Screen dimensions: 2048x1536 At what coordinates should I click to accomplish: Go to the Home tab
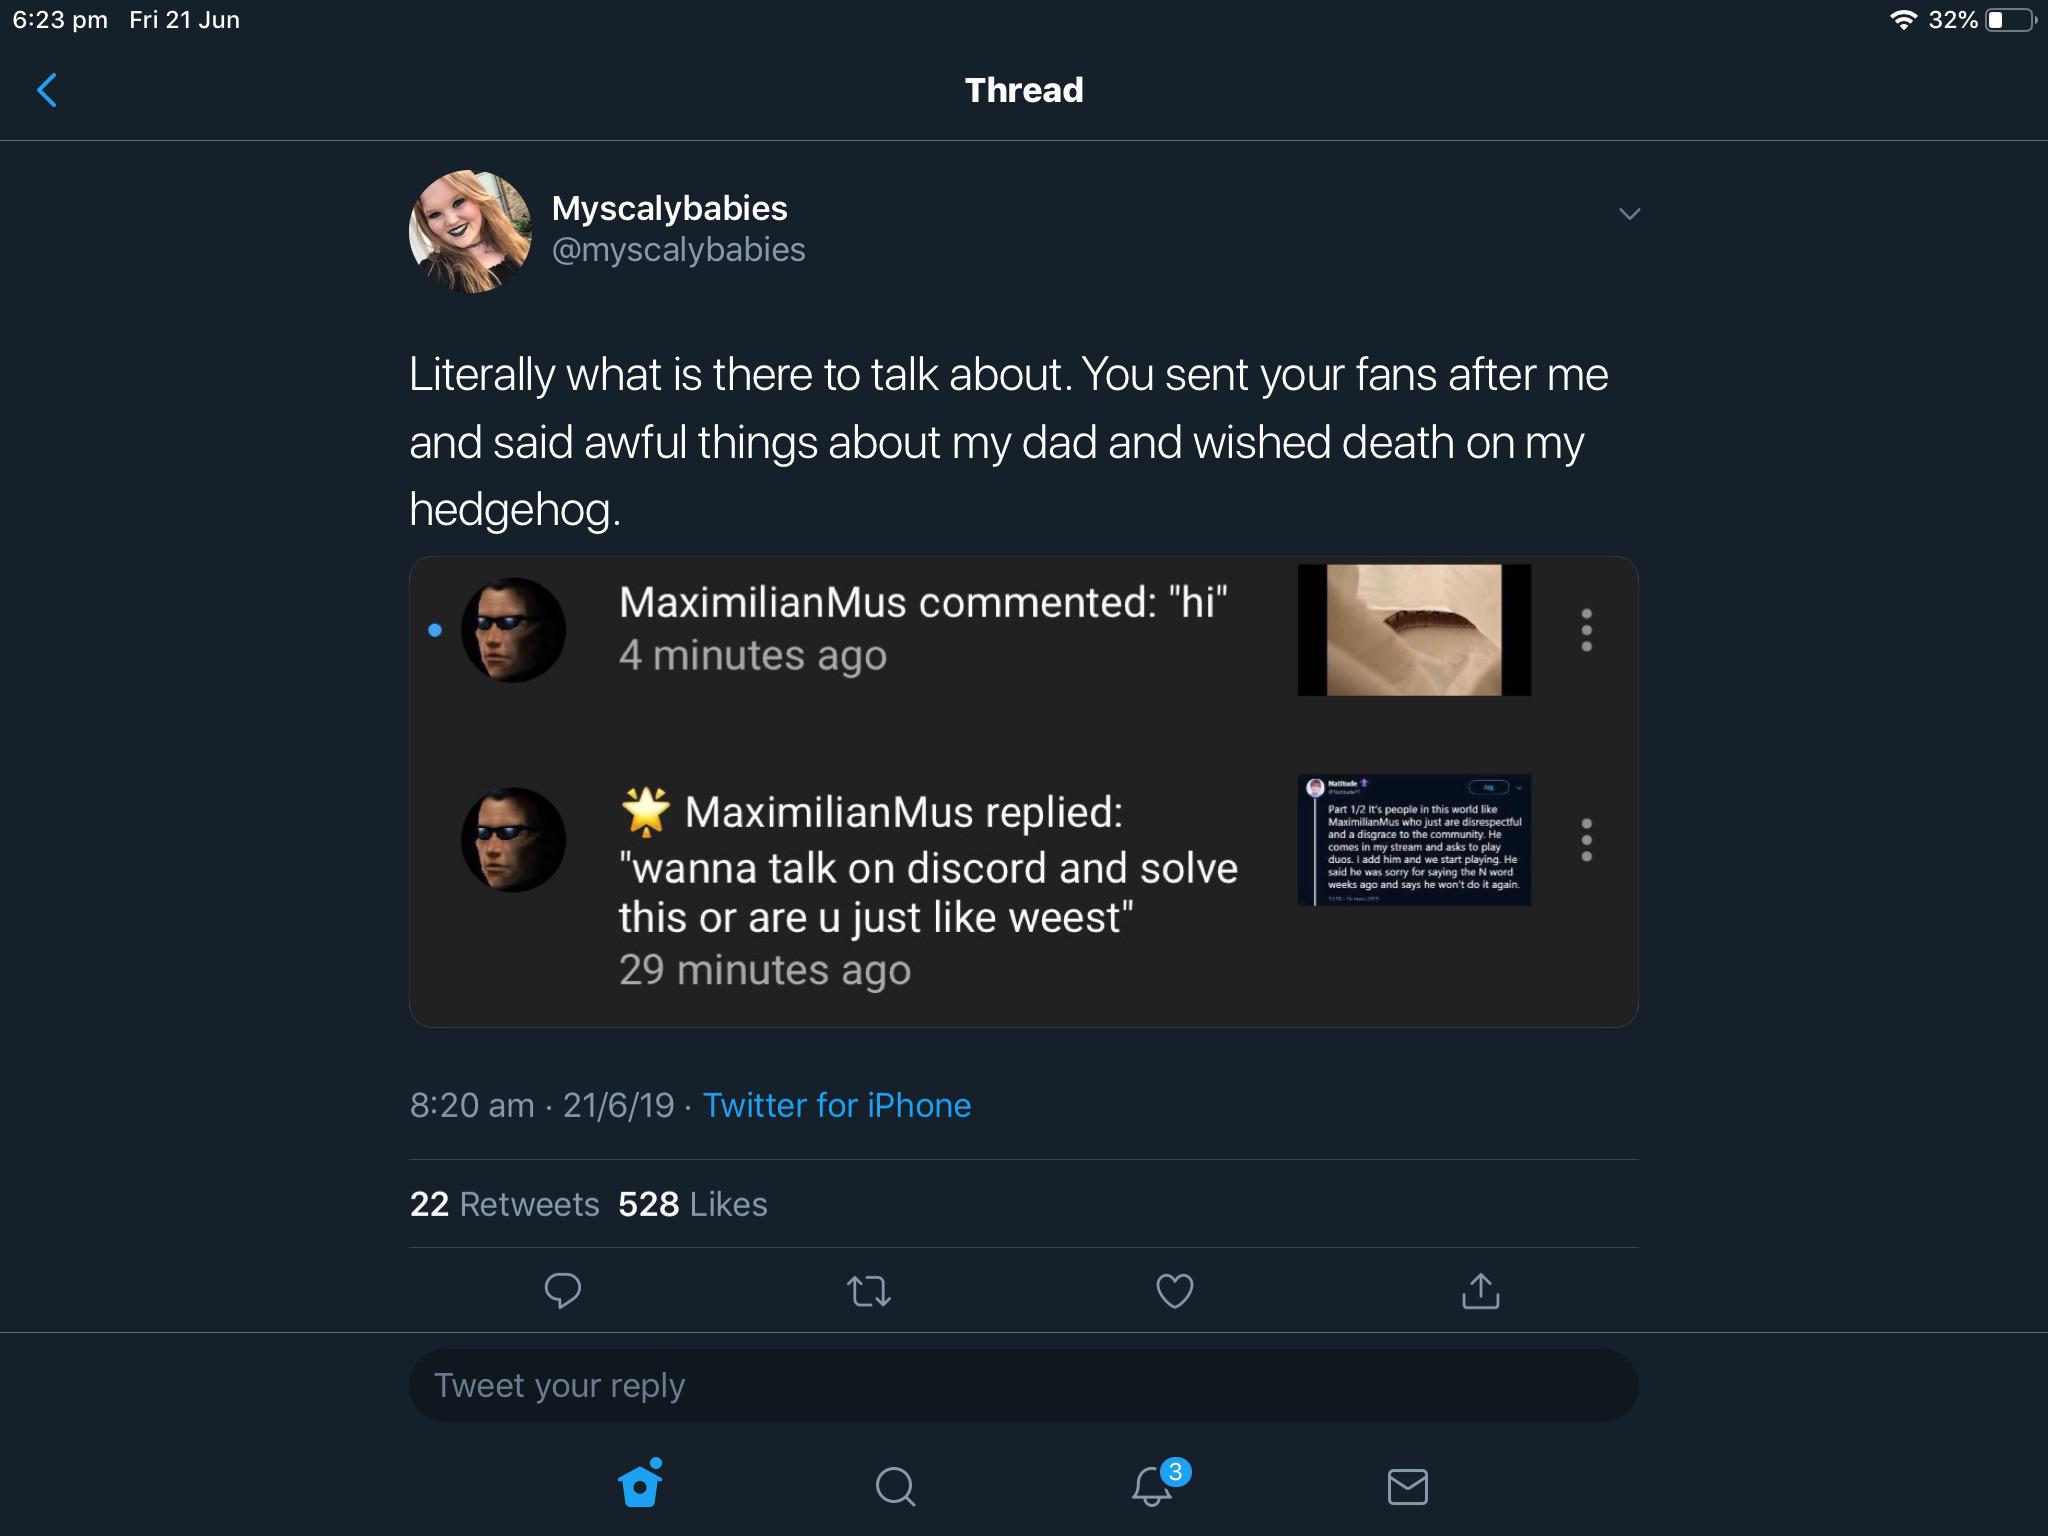coord(640,1485)
